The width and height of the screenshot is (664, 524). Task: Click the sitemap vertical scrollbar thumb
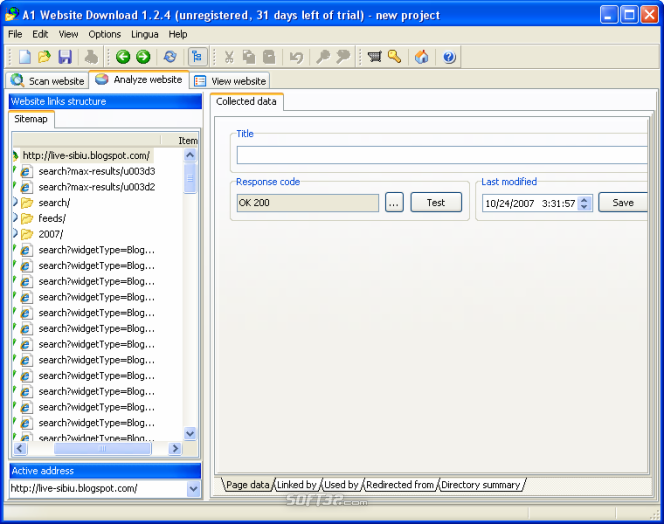tap(190, 178)
